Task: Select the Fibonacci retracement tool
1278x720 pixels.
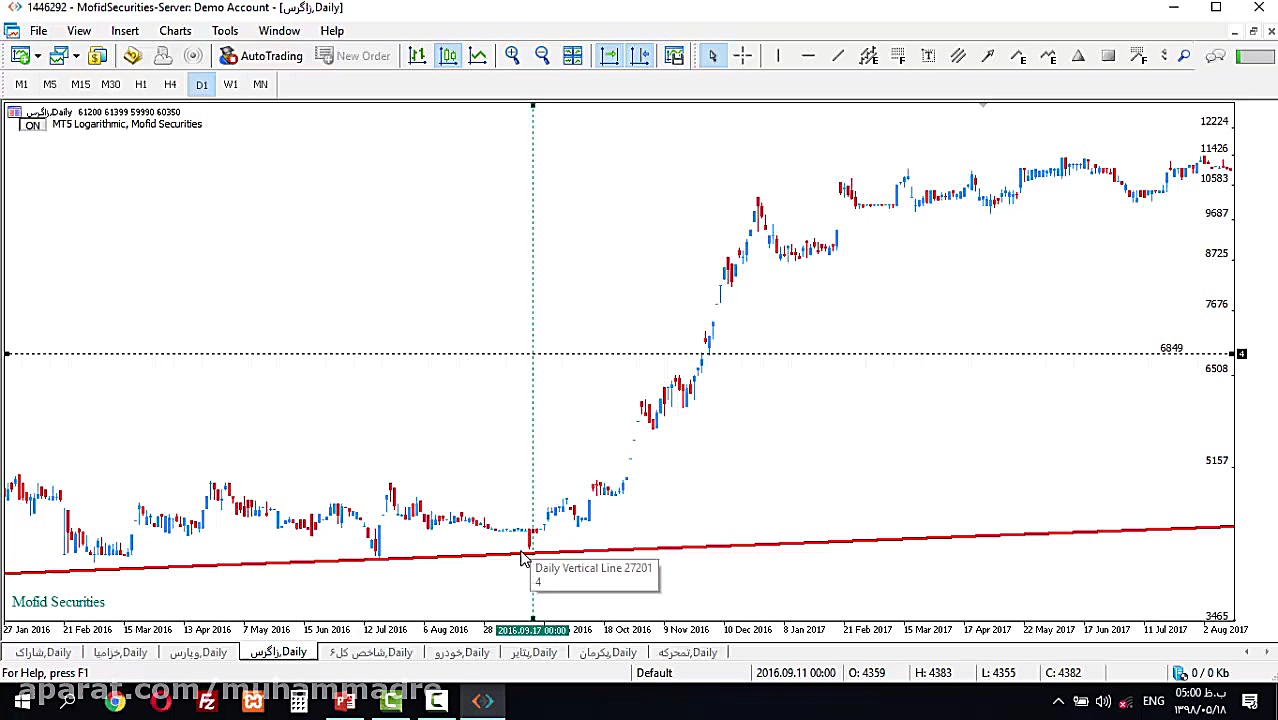Action: (x=898, y=56)
